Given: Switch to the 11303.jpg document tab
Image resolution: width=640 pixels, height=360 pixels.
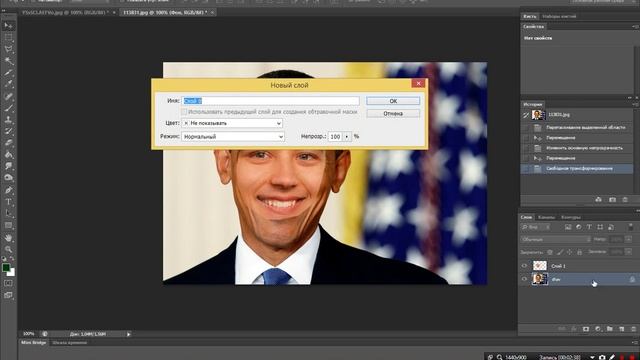Looking at the screenshot, I should 165,13.
